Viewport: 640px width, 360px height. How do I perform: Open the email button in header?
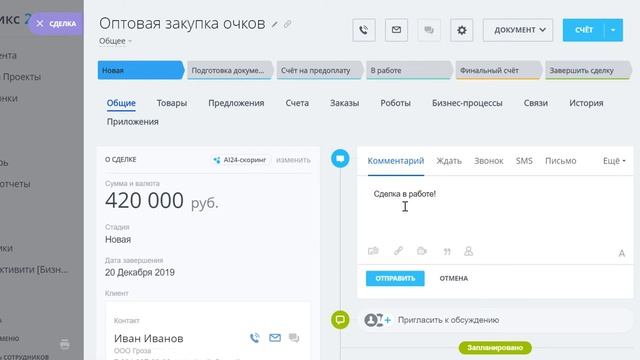[396, 30]
